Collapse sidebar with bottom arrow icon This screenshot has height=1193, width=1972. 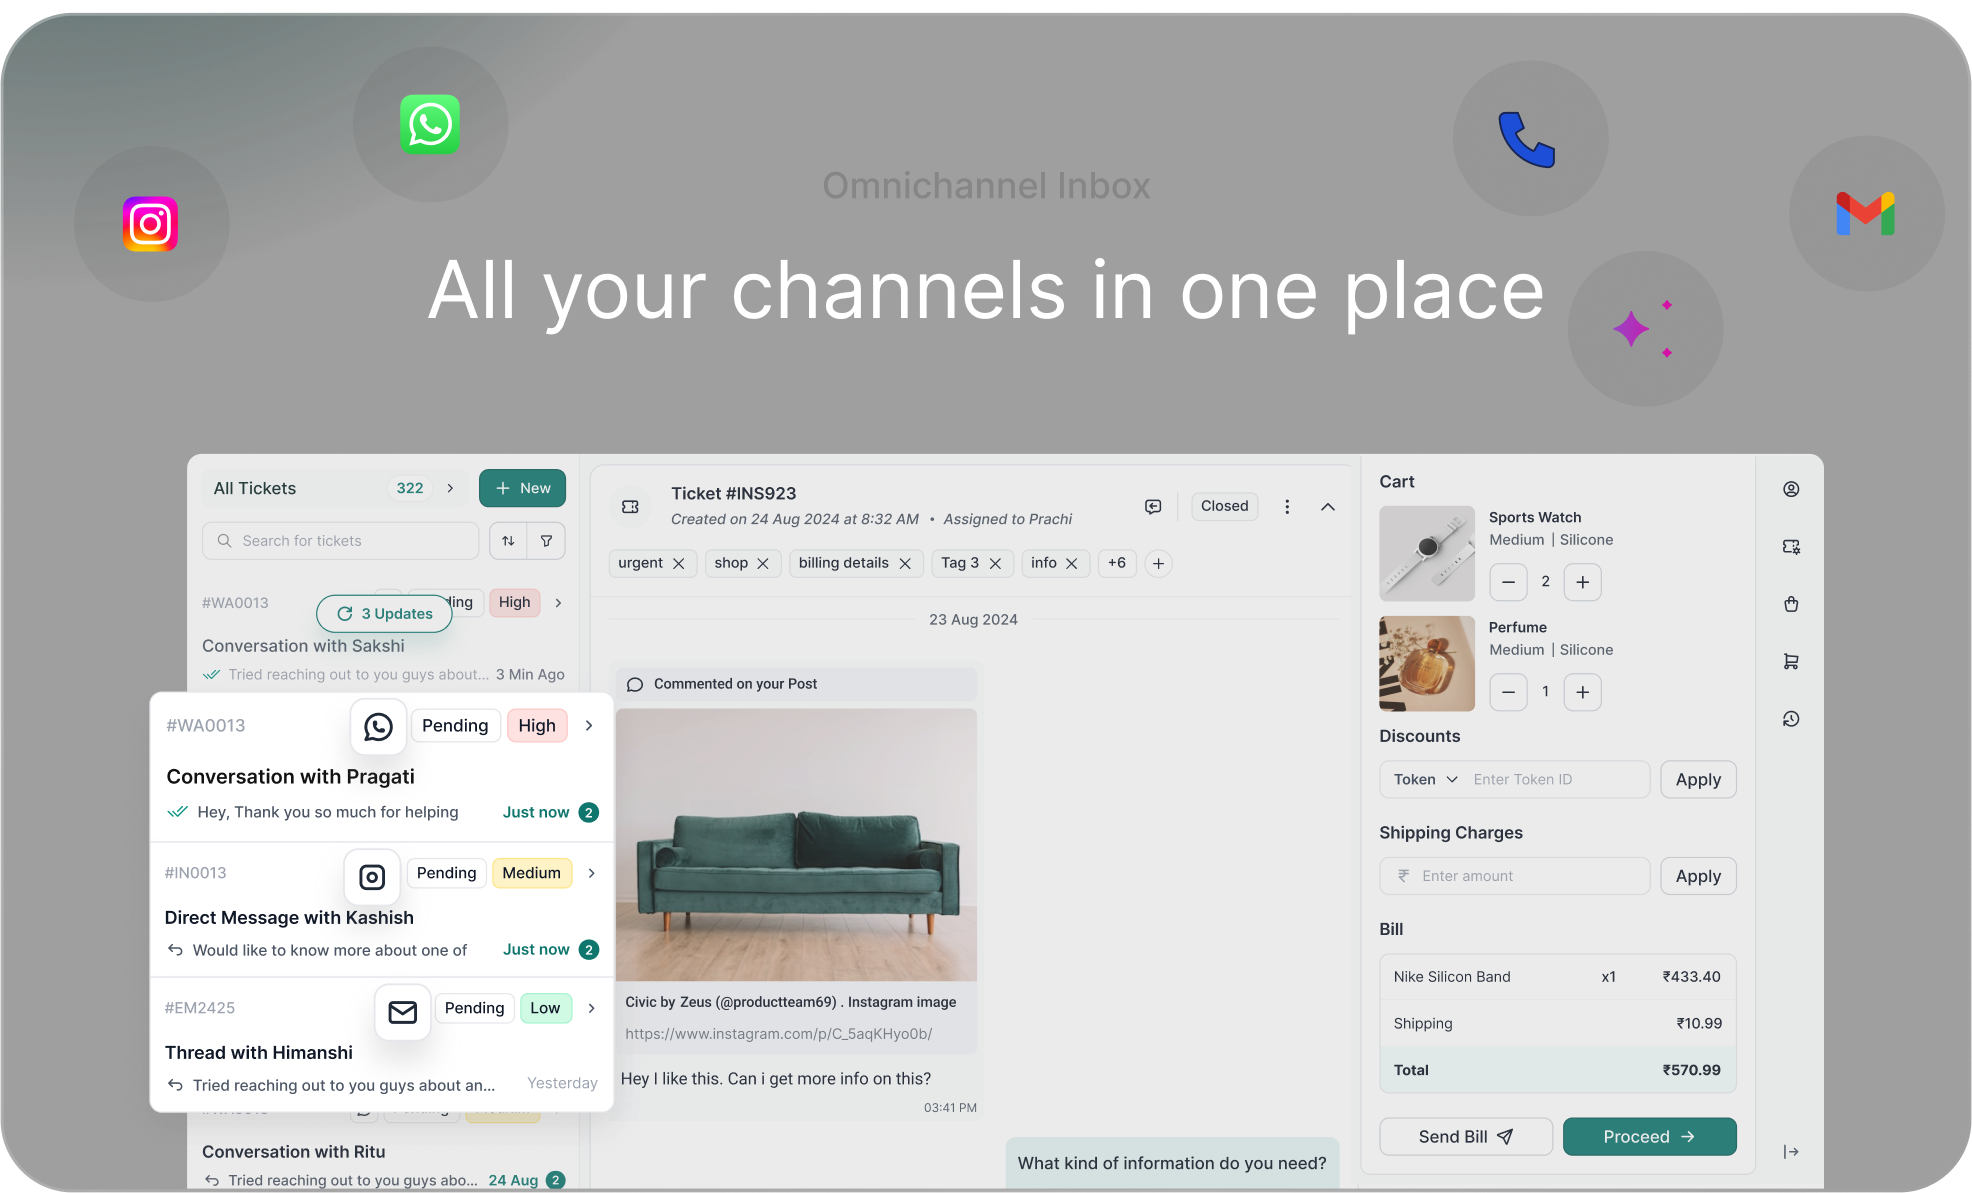[1791, 1152]
